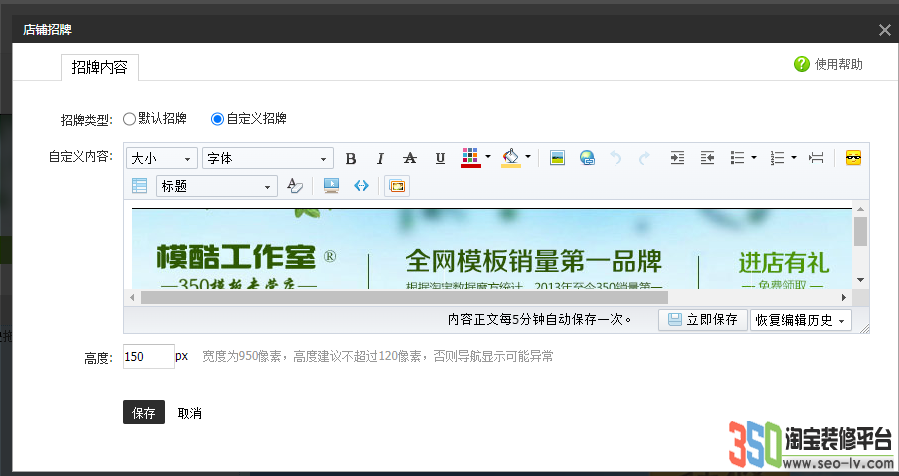Click the editor resize grip corner
Screen dimensions: 899x476
point(865,329)
